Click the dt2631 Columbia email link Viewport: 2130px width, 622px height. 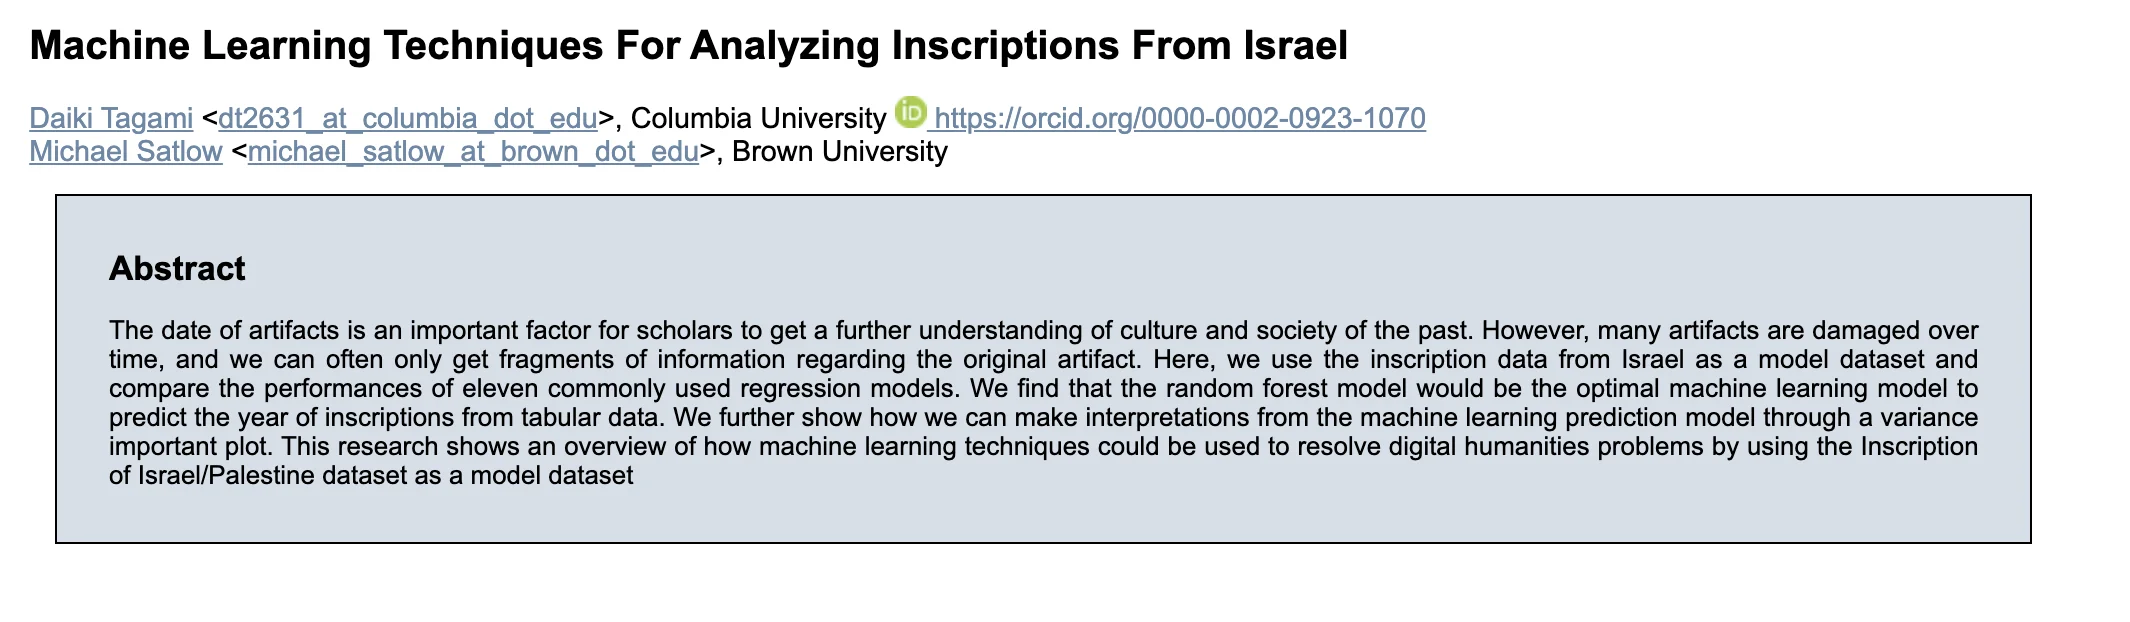pyautogui.click(x=407, y=119)
